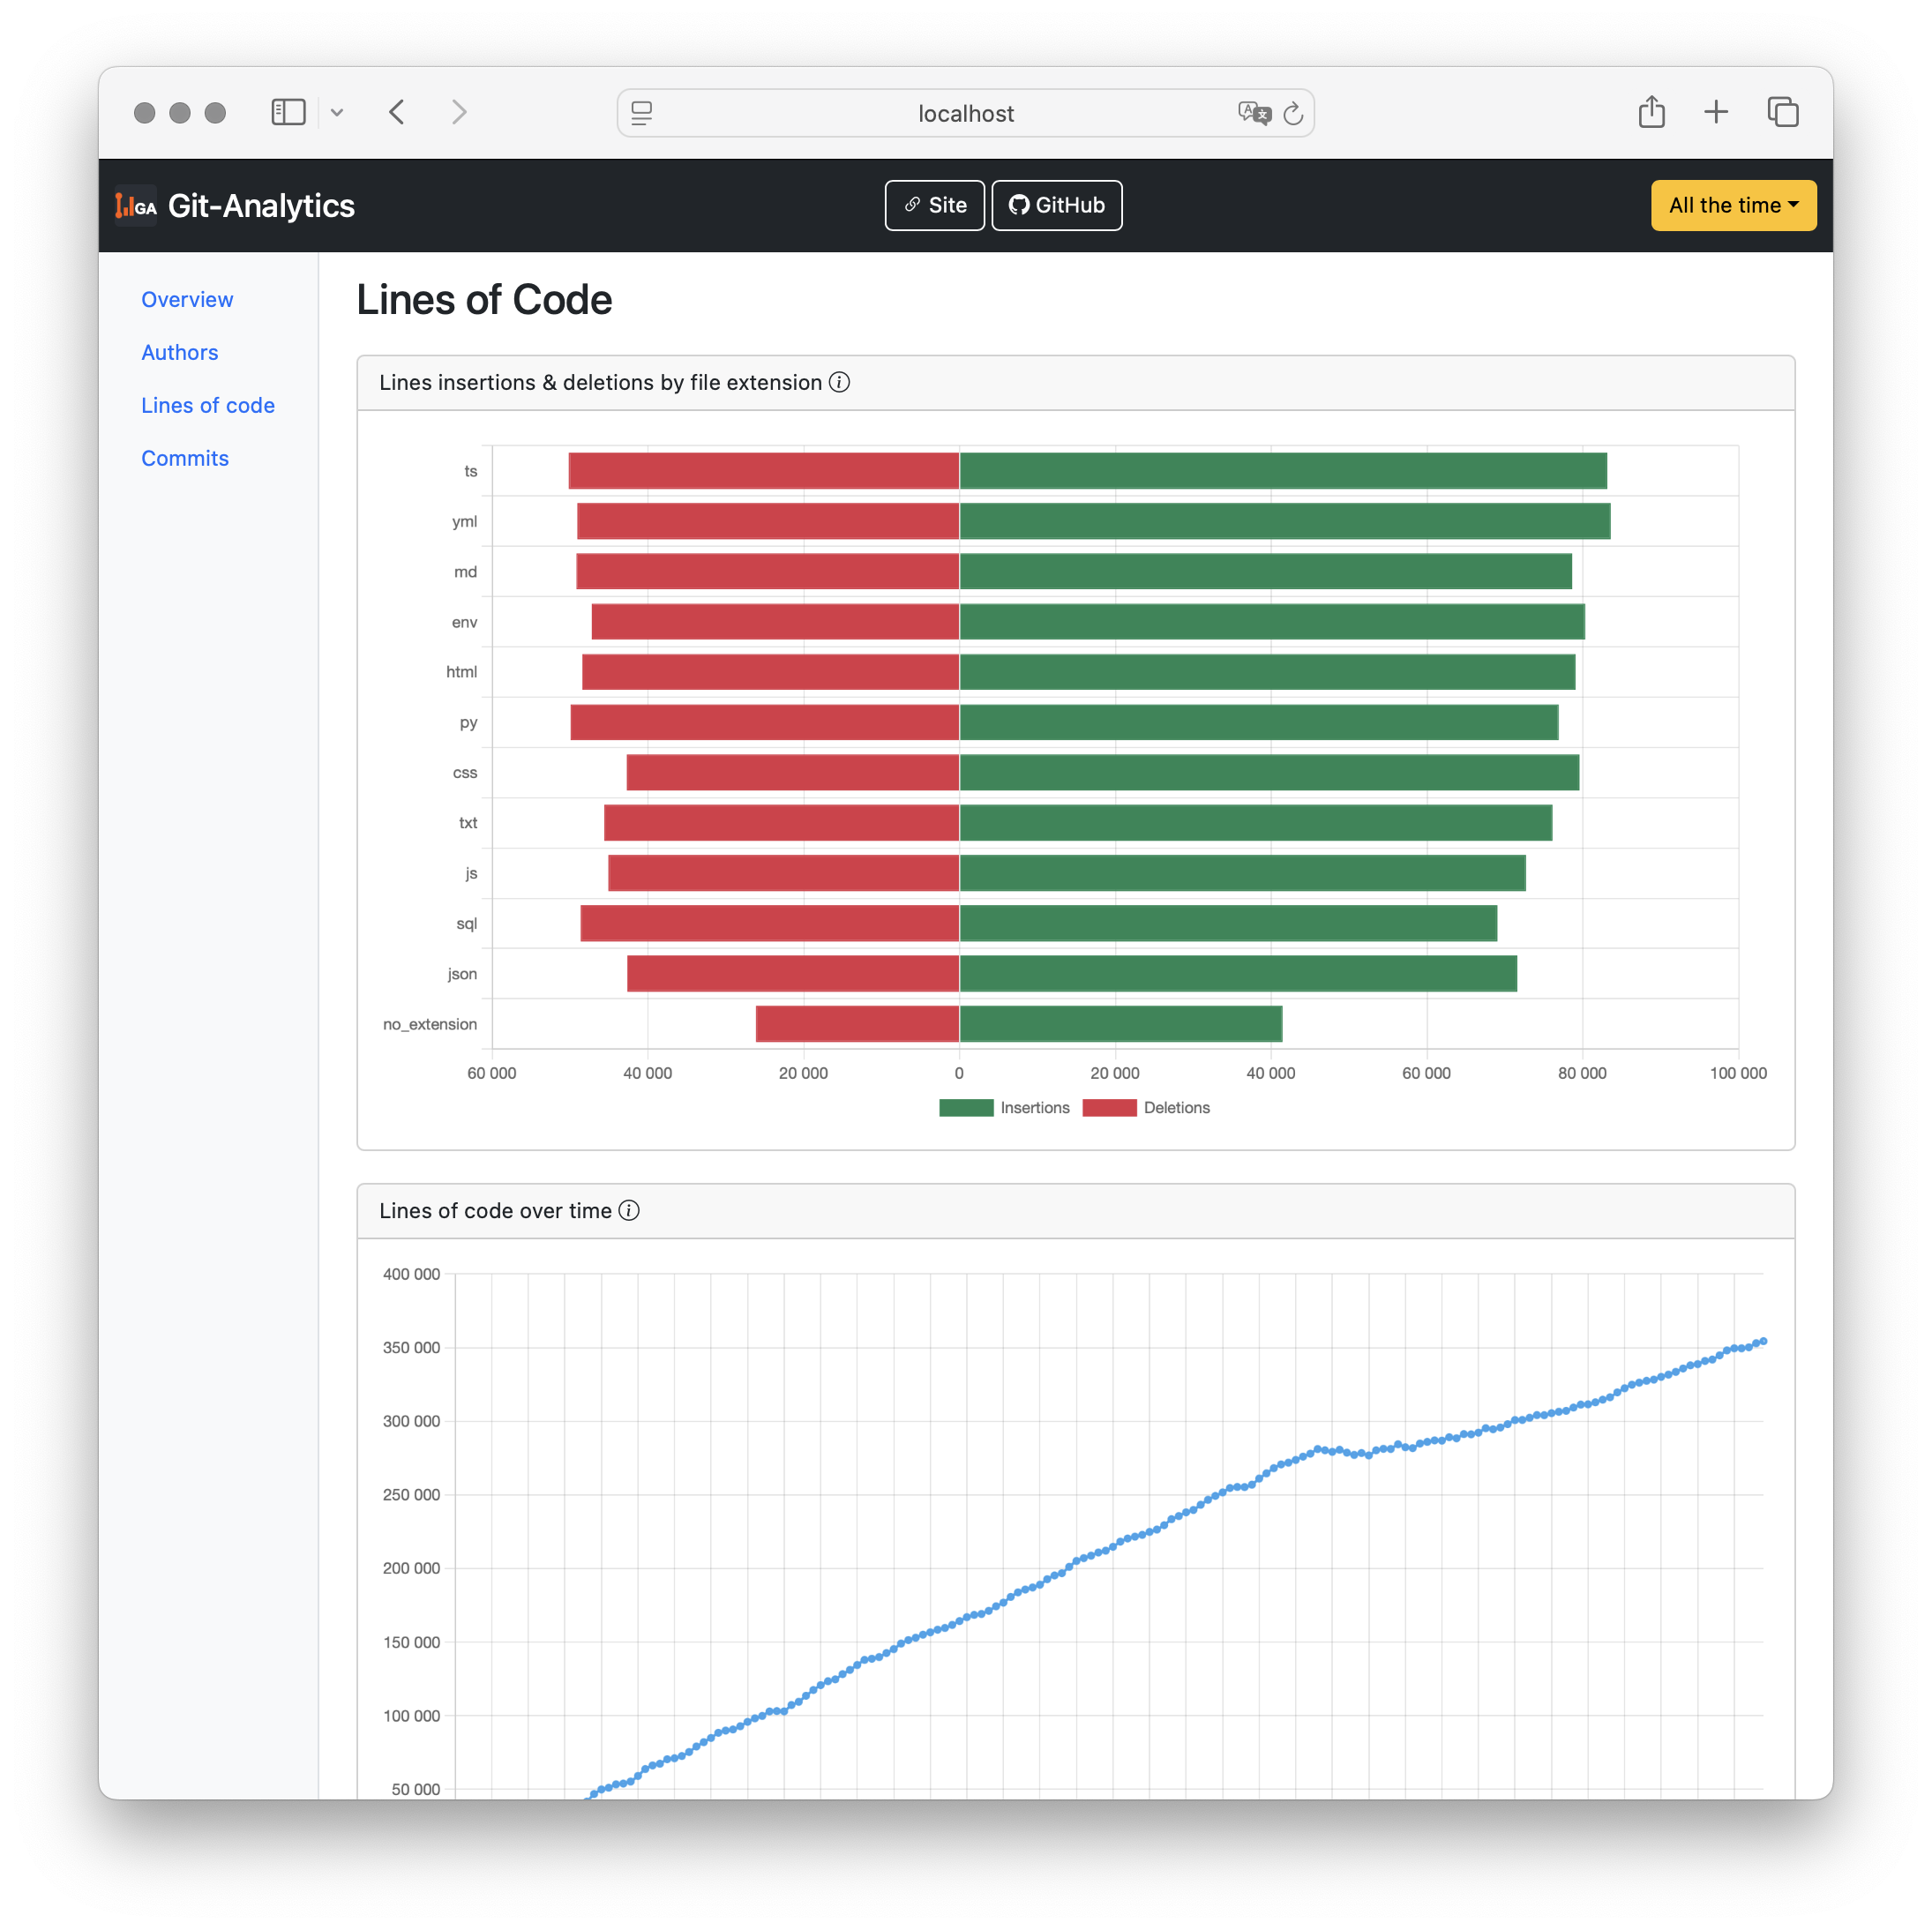Click the translate icon in the address bar
Viewport: 1932px width, 1930px height.
pyautogui.click(x=1253, y=113)
